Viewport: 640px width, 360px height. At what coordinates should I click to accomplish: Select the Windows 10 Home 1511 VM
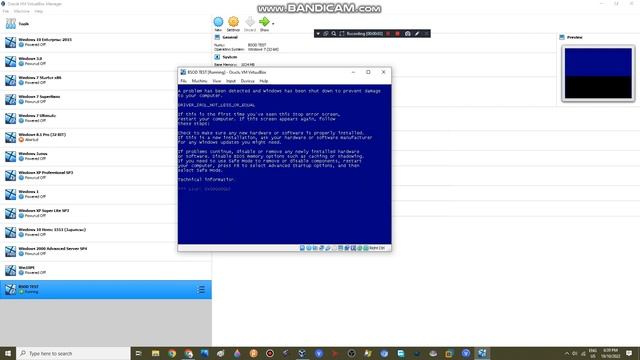click(106, 232)
